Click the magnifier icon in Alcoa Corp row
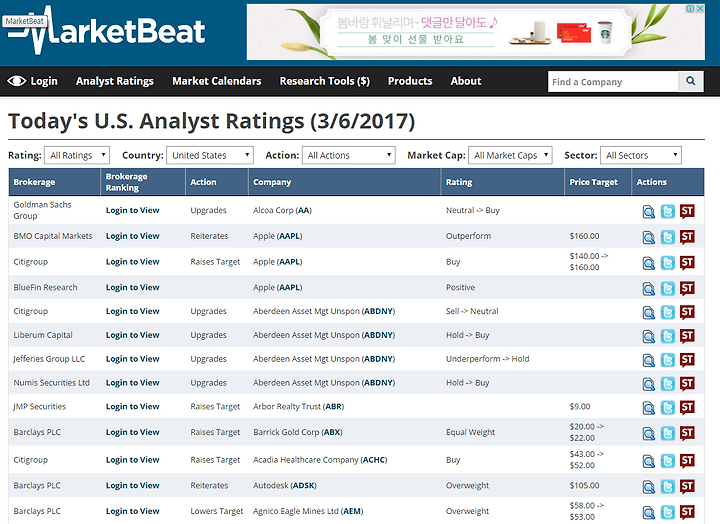The height and width of the screenshot is (524, 720). (649, 211)
